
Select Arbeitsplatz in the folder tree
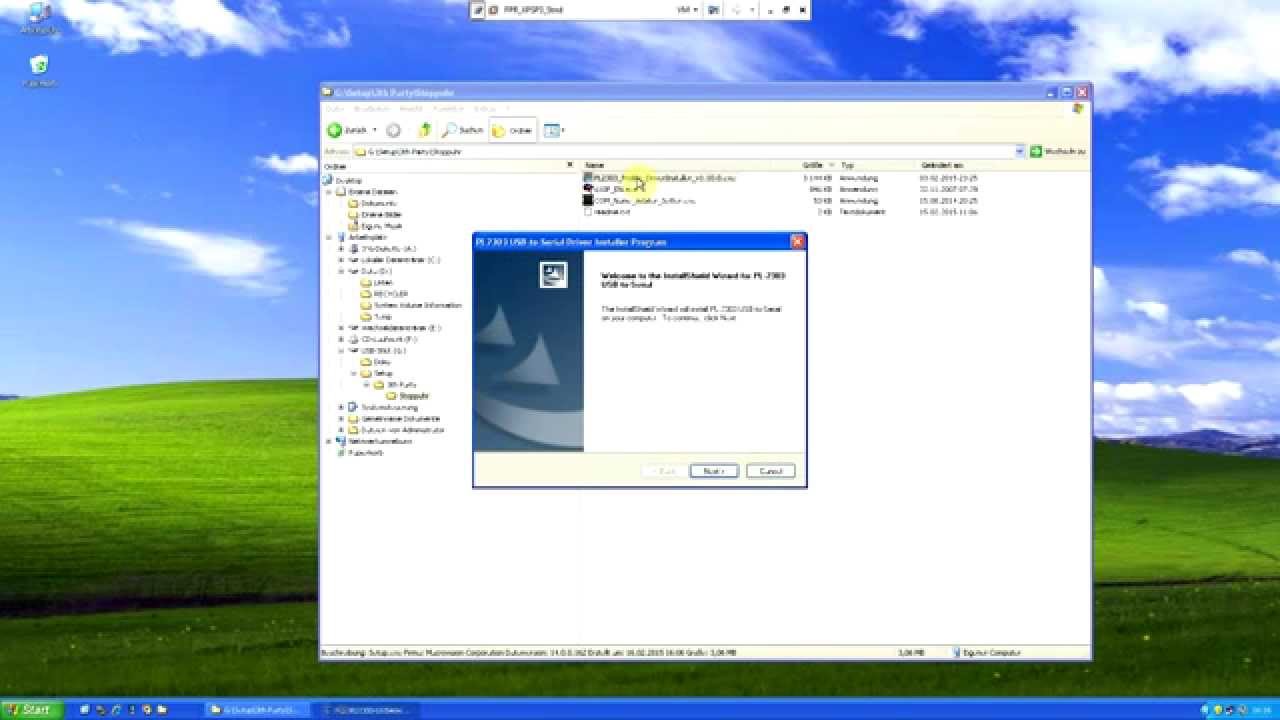366,237
